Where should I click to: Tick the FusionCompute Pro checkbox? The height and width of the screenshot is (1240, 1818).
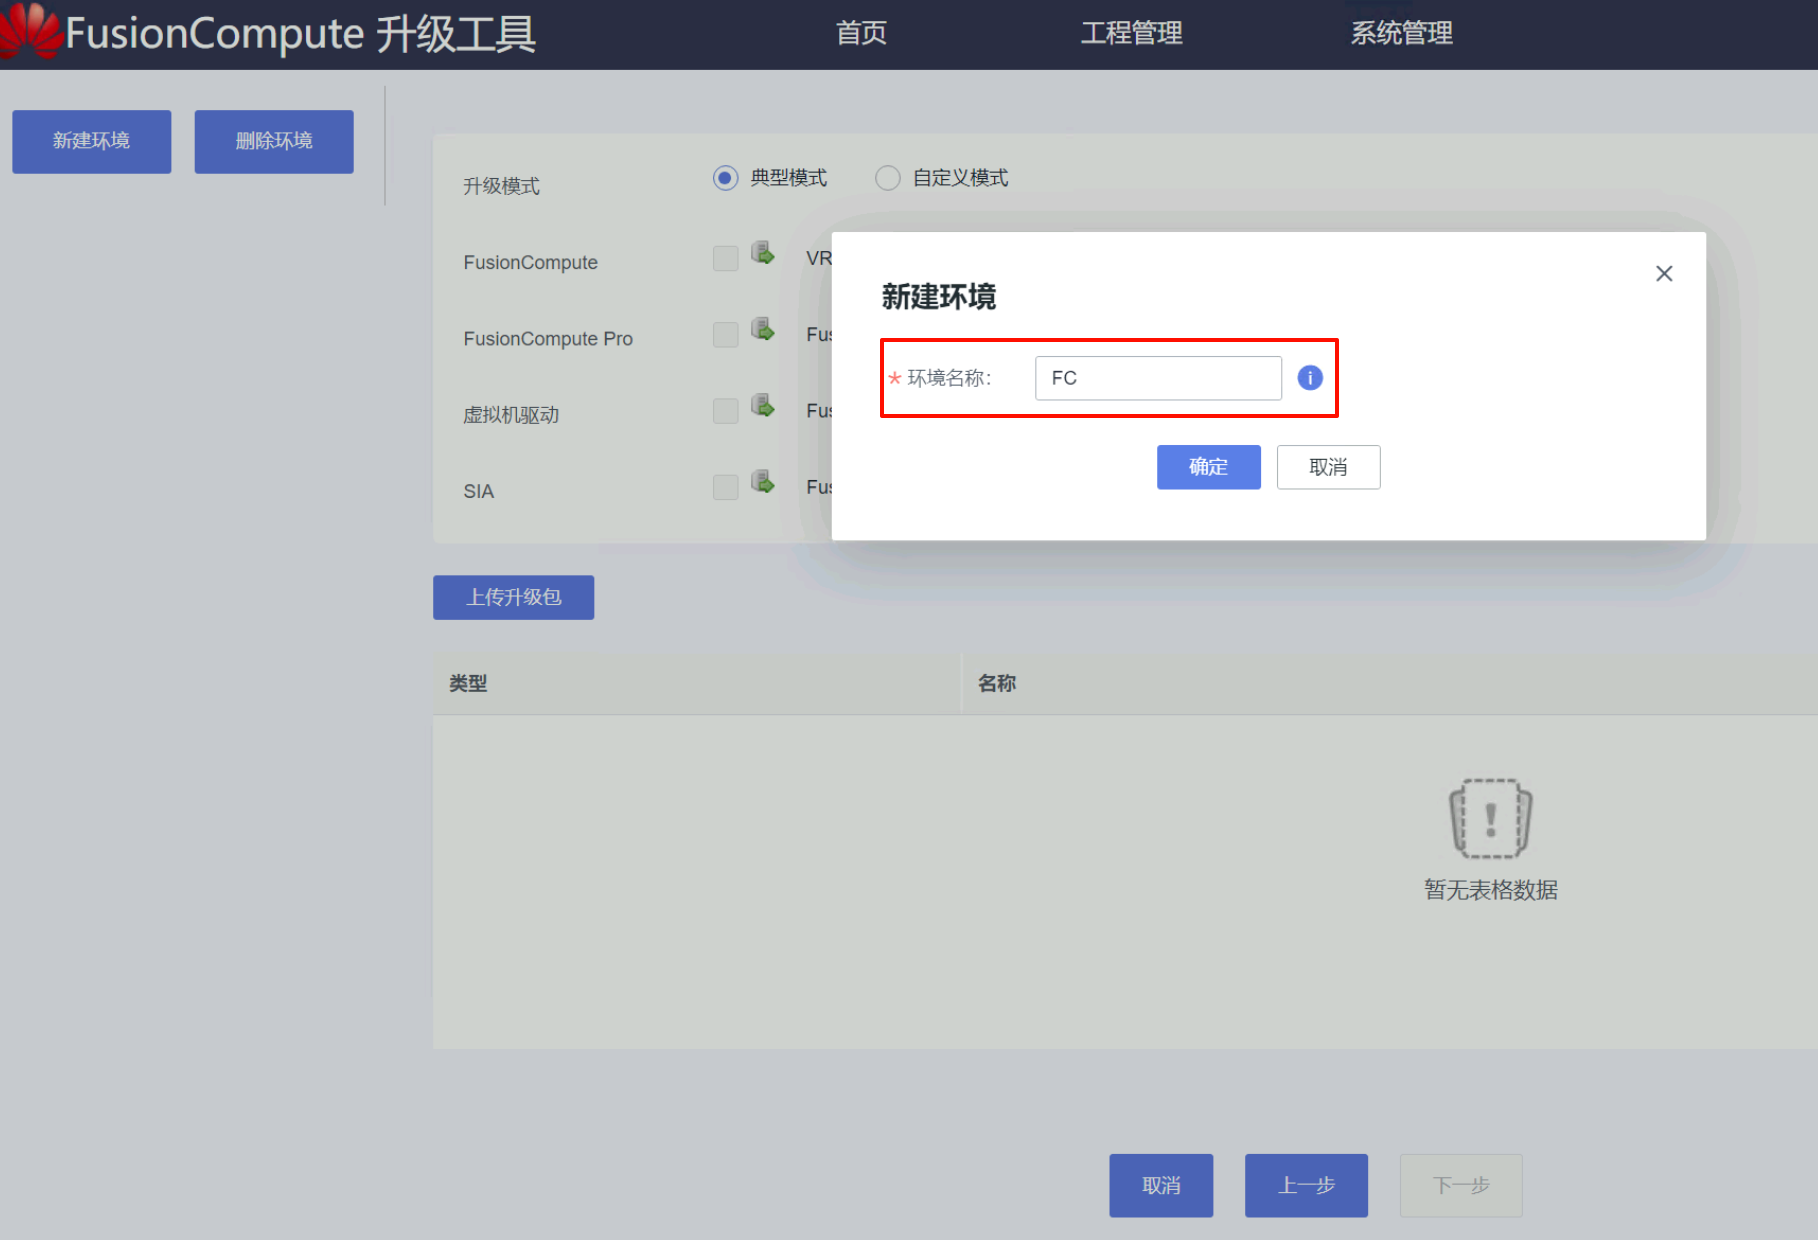725,335
